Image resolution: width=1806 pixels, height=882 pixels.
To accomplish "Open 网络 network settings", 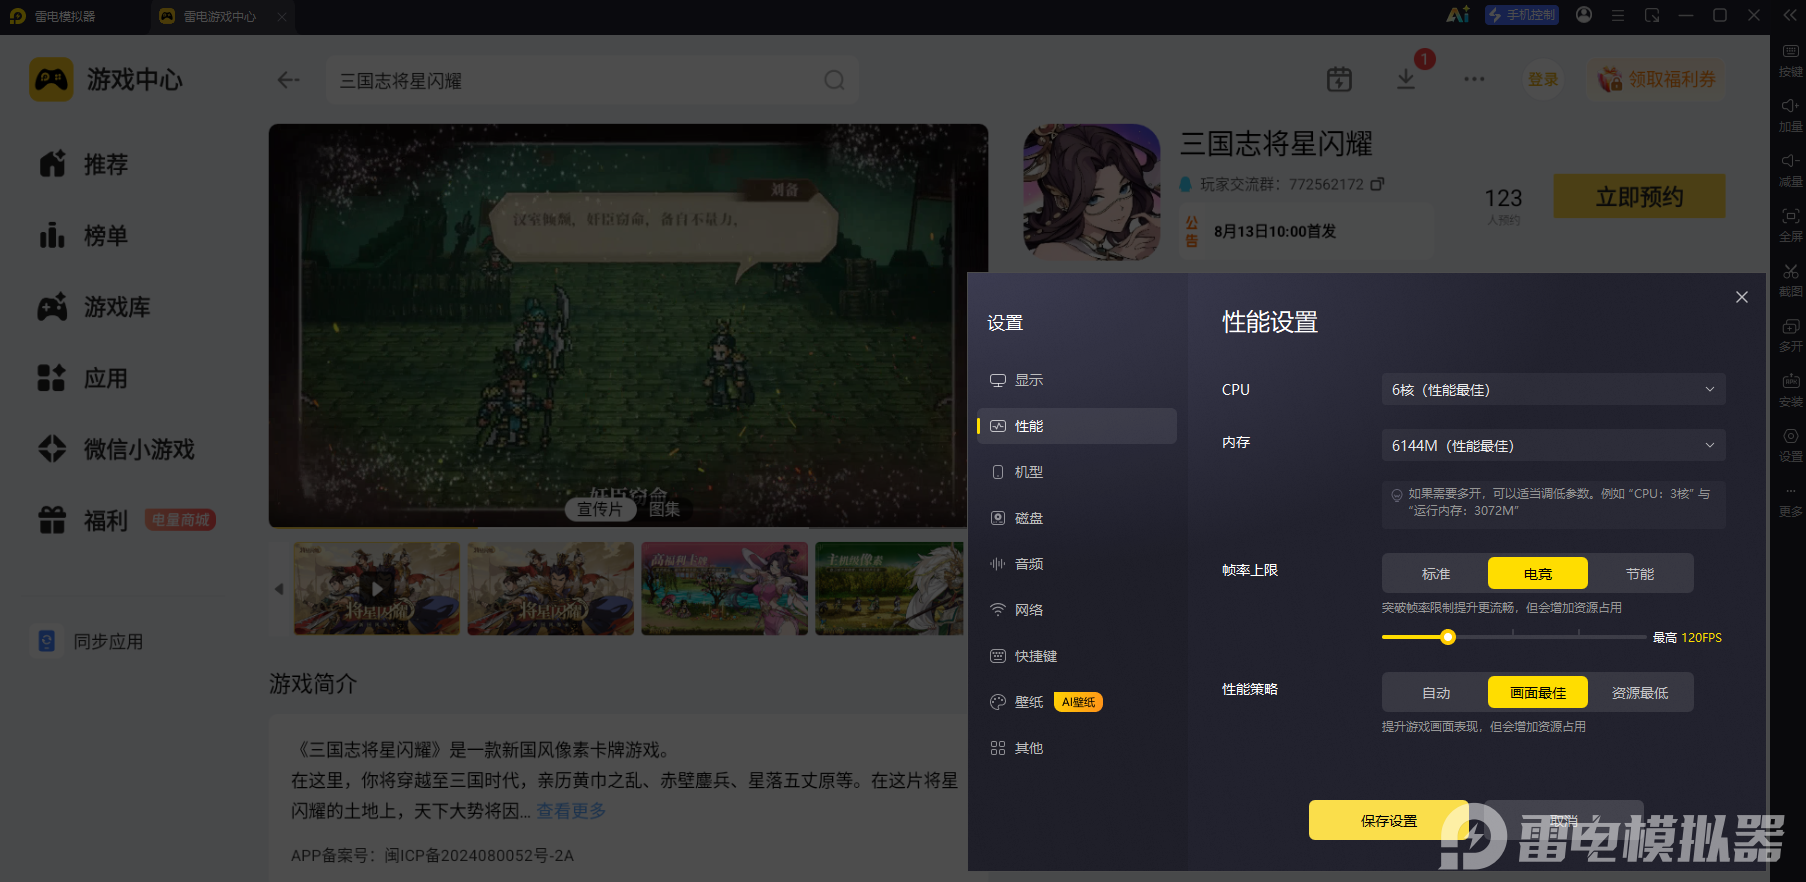I will (1077, 610).
